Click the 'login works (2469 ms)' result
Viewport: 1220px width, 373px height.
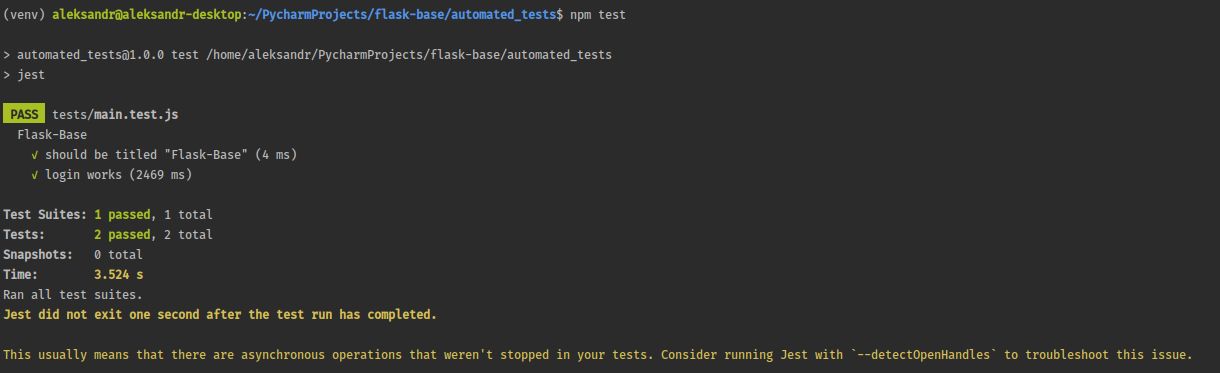tap(118, 175)
